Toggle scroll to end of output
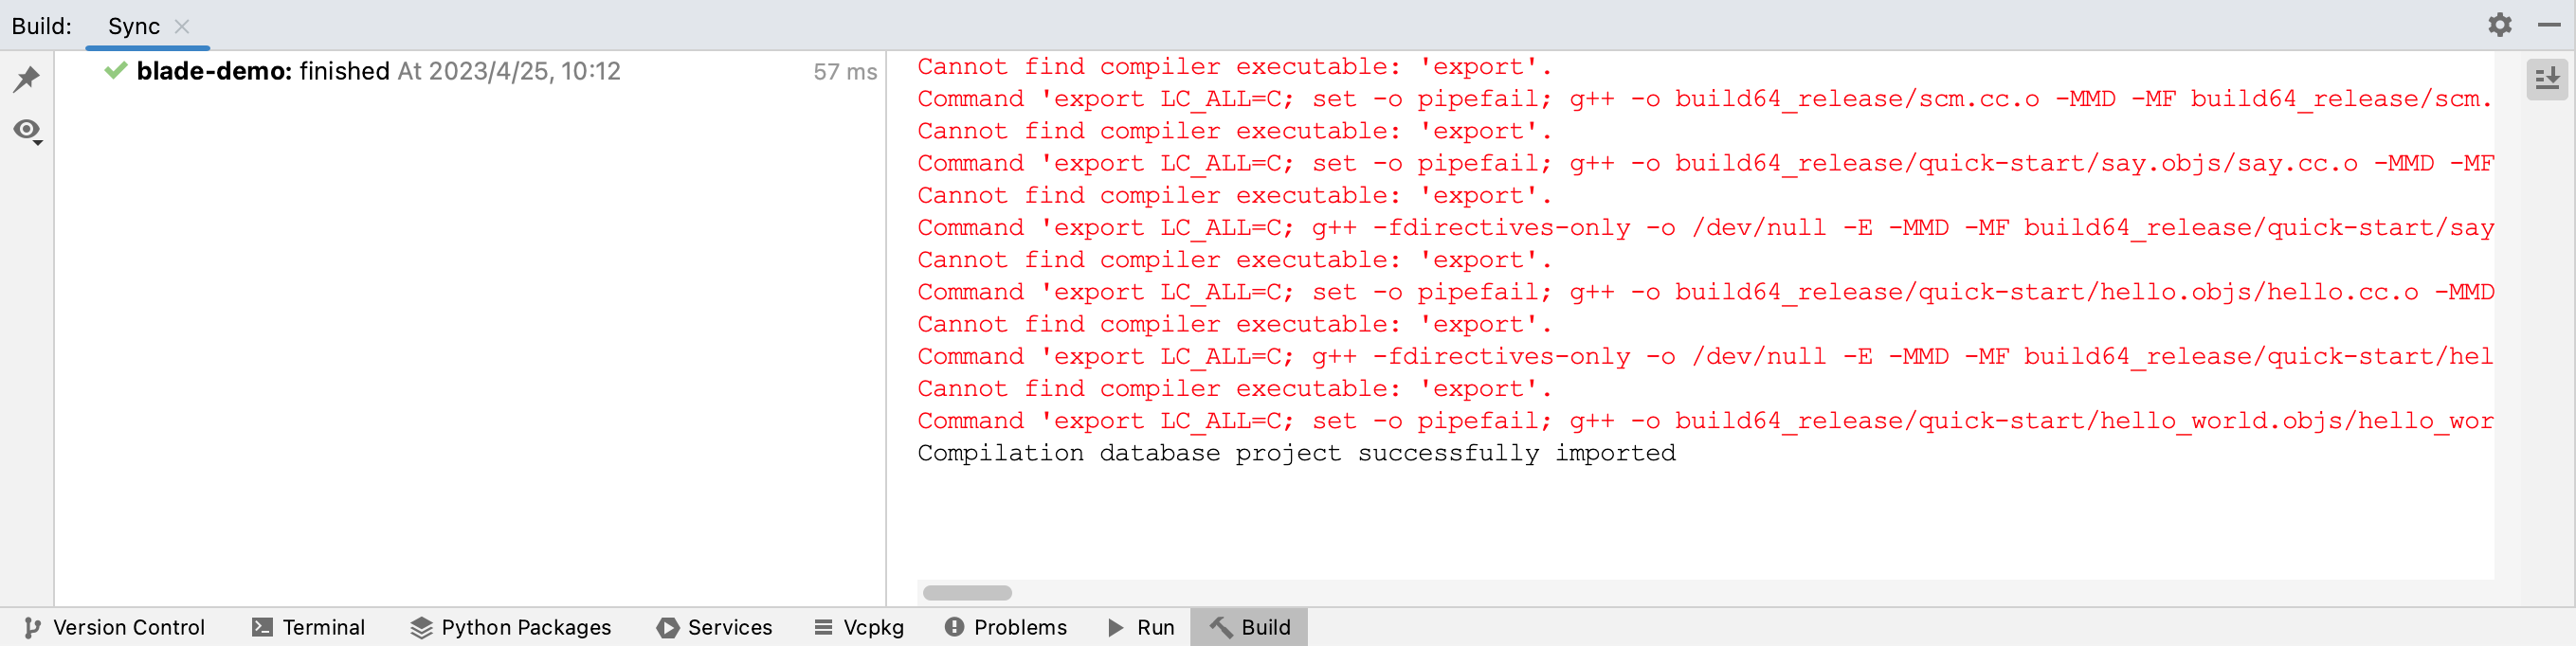This screenshot has height=646, width=2576. (2547, 79)
